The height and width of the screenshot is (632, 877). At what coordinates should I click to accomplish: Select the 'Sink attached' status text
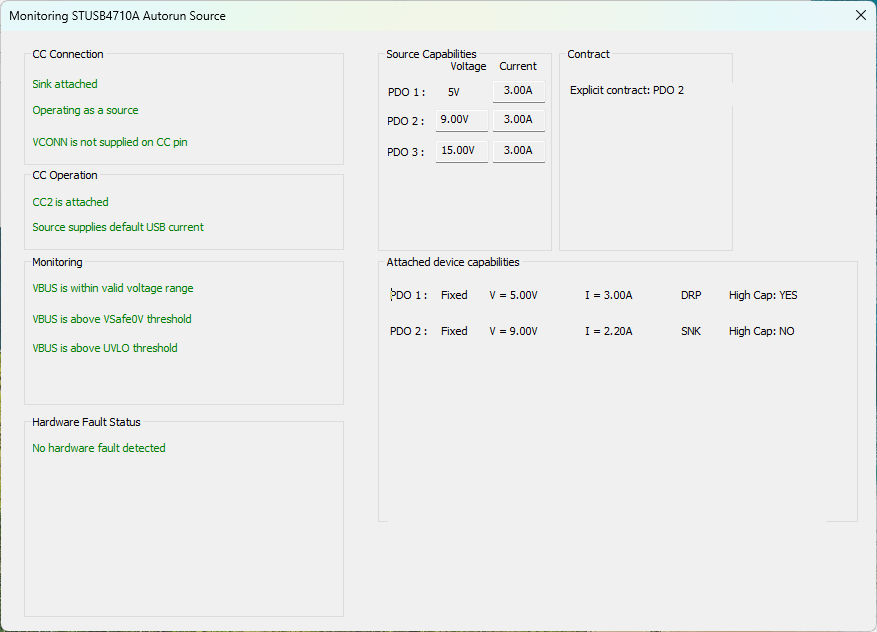(65, 84)
